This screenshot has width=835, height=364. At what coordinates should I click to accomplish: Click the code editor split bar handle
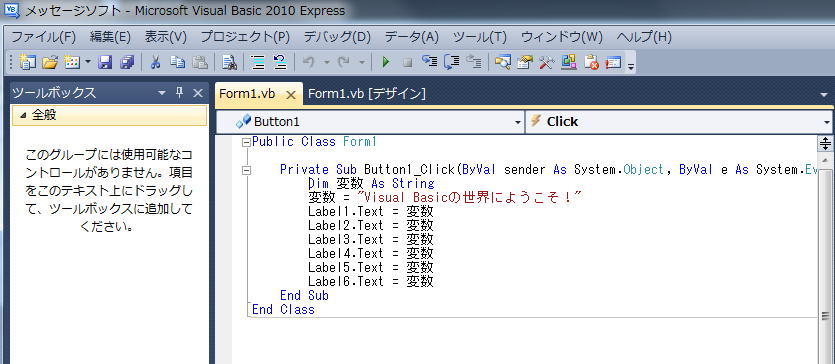click(825, 143)
